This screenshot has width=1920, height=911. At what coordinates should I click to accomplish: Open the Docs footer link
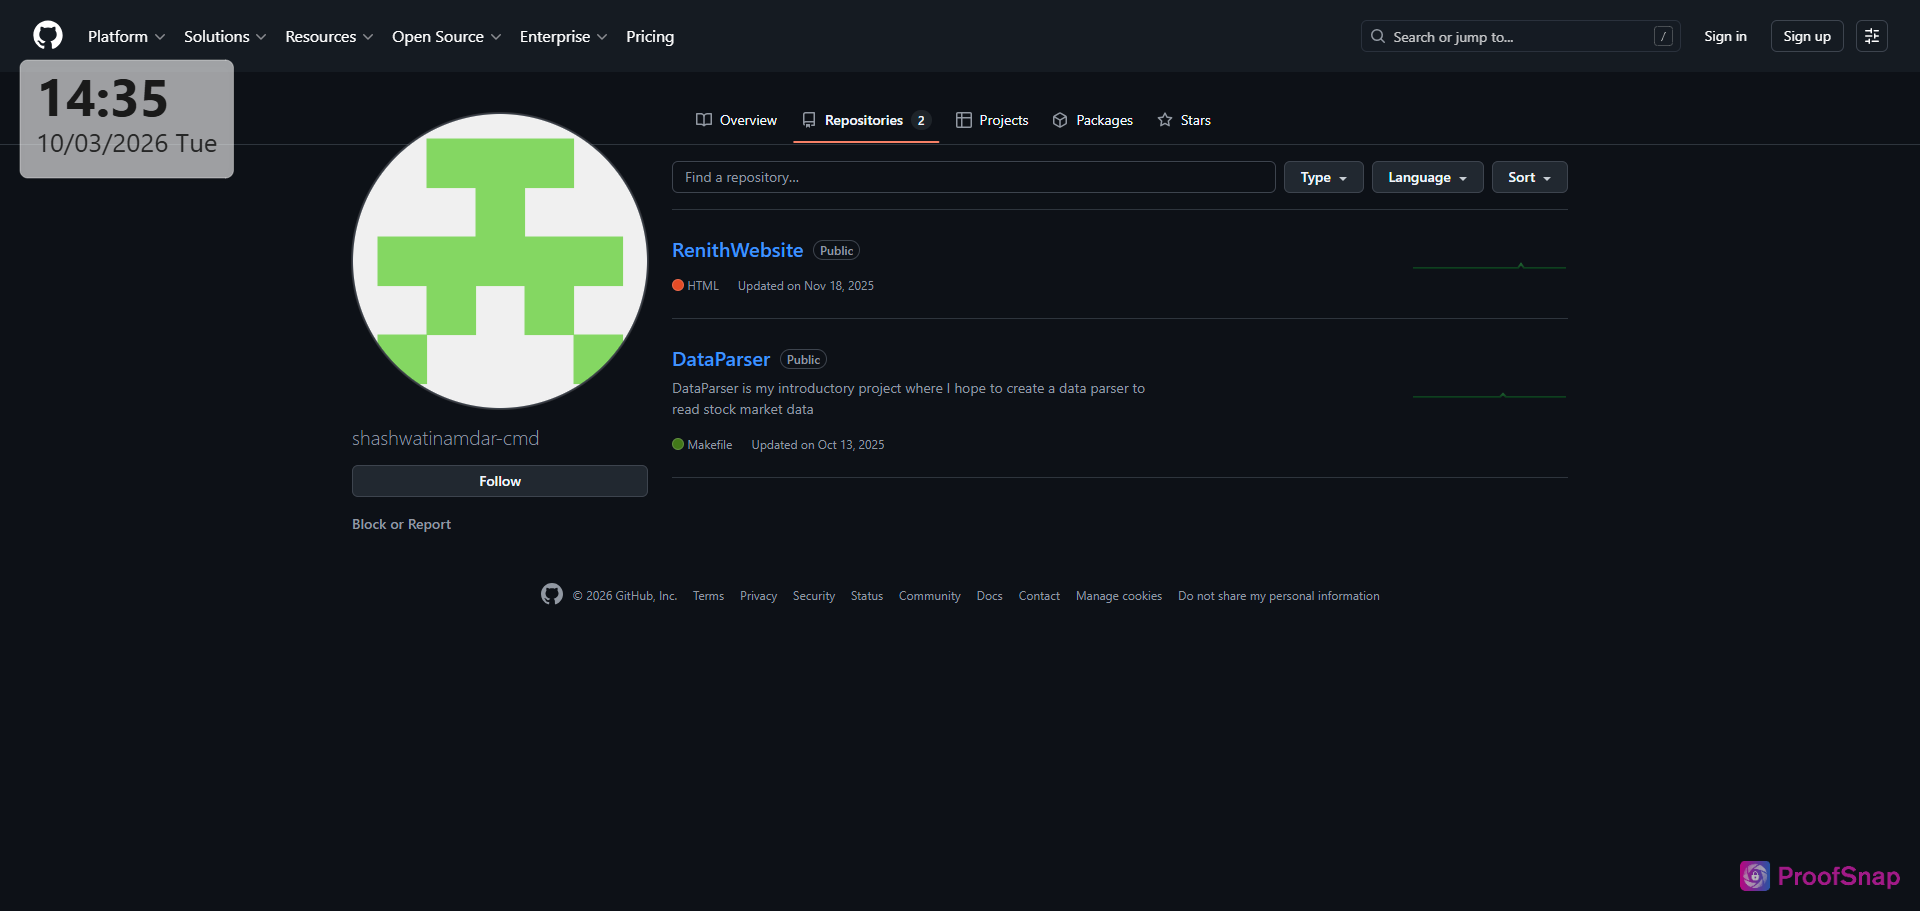click(990, 596)
